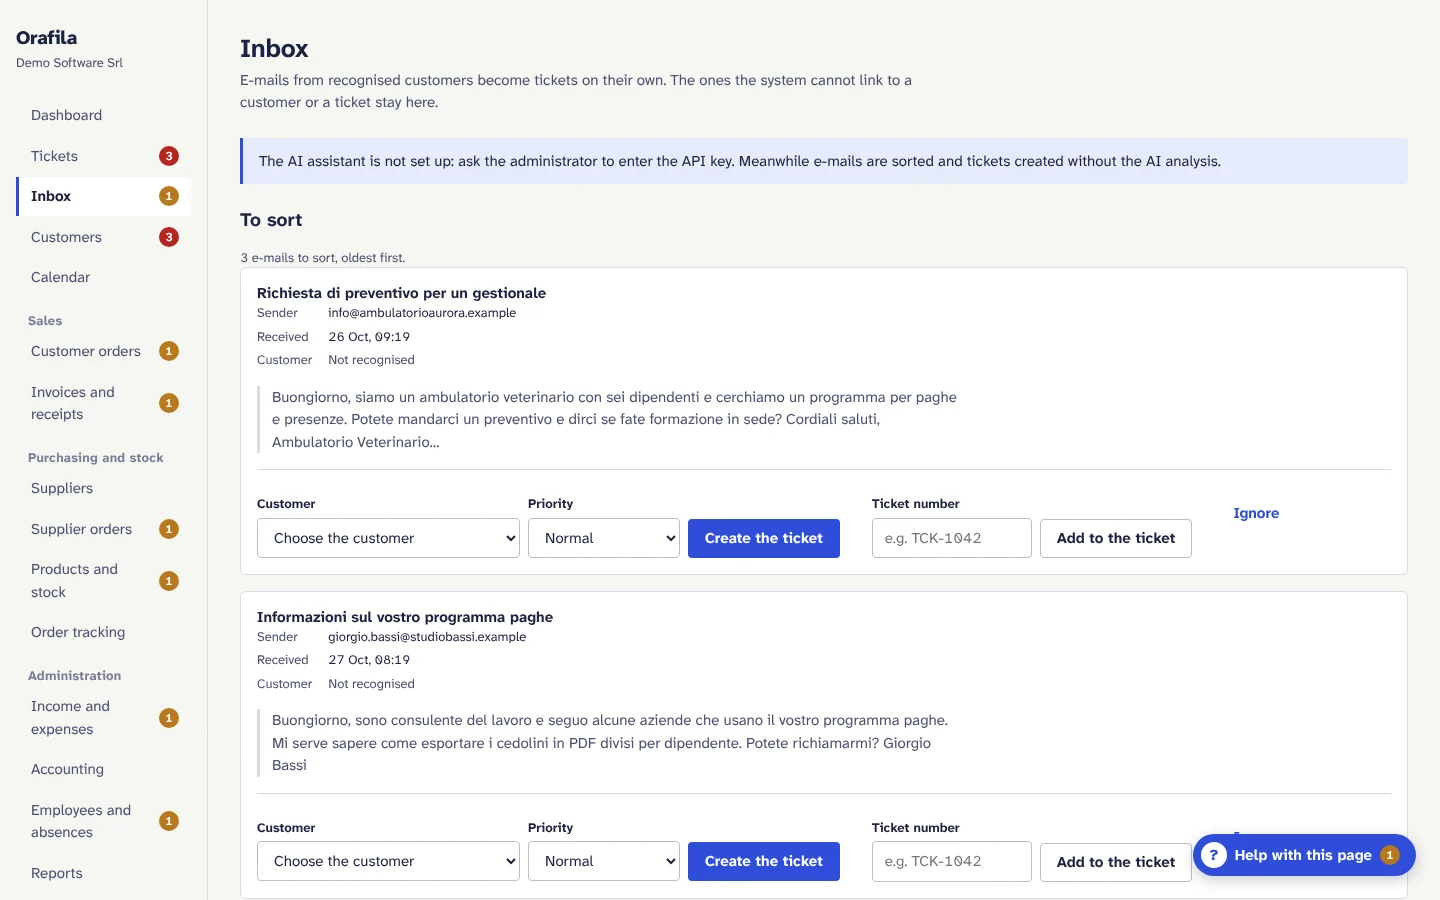Open priority dropdown for Richiesta di preventivo email
1440x900 pixels.
coord(604,538)
